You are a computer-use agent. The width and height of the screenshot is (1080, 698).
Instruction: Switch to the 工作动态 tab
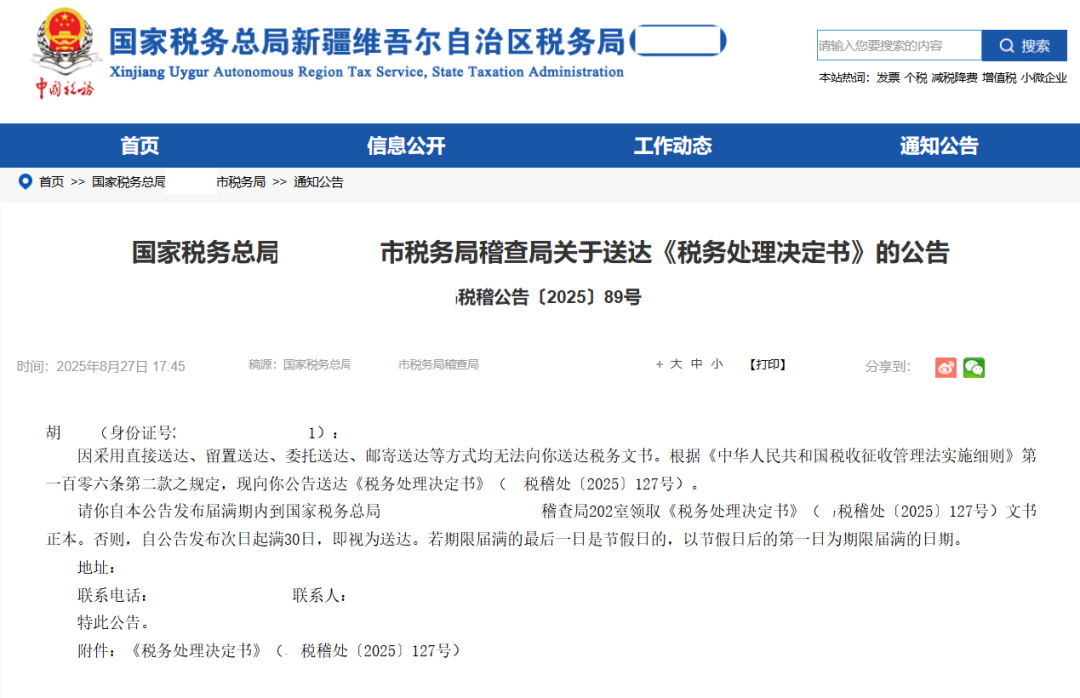(672, 145)
